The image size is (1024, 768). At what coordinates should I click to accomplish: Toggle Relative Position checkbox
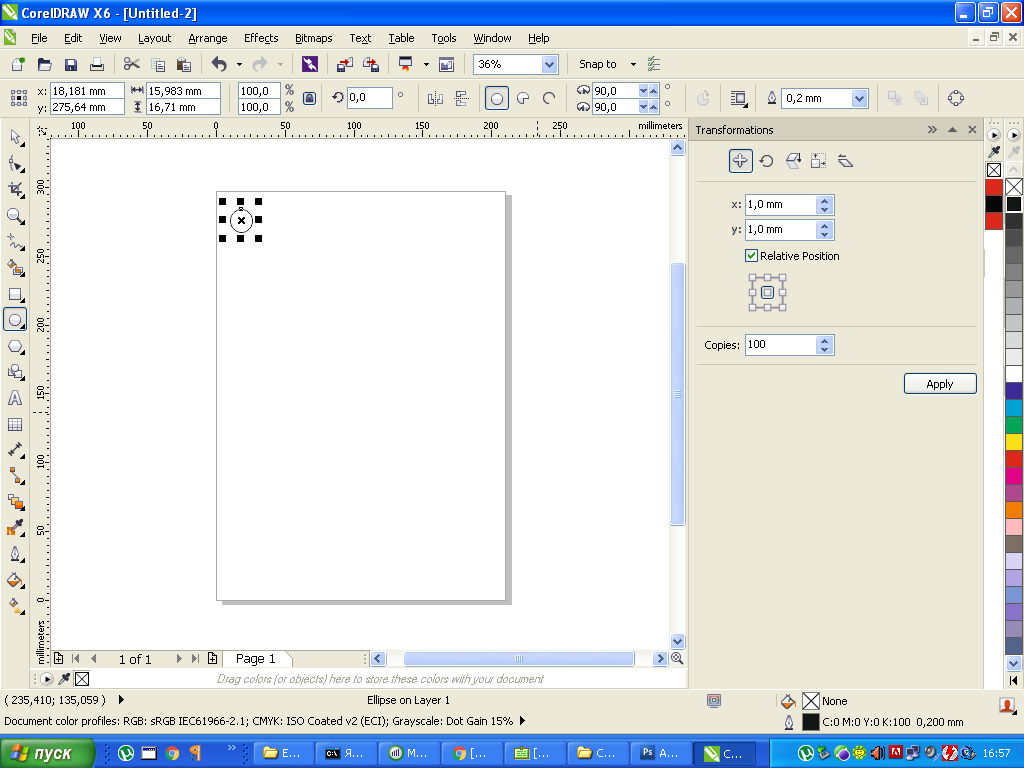[752, 255]
